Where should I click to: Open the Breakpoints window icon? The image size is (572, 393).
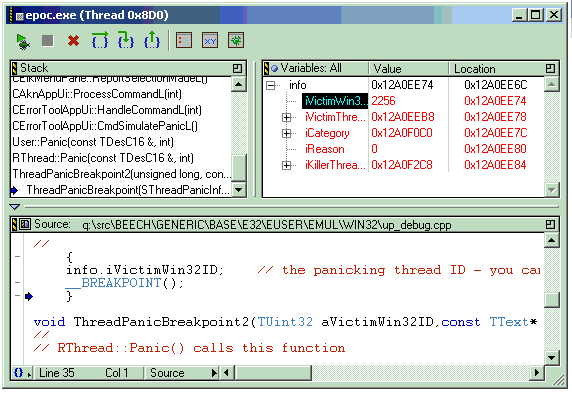point(184,40)
